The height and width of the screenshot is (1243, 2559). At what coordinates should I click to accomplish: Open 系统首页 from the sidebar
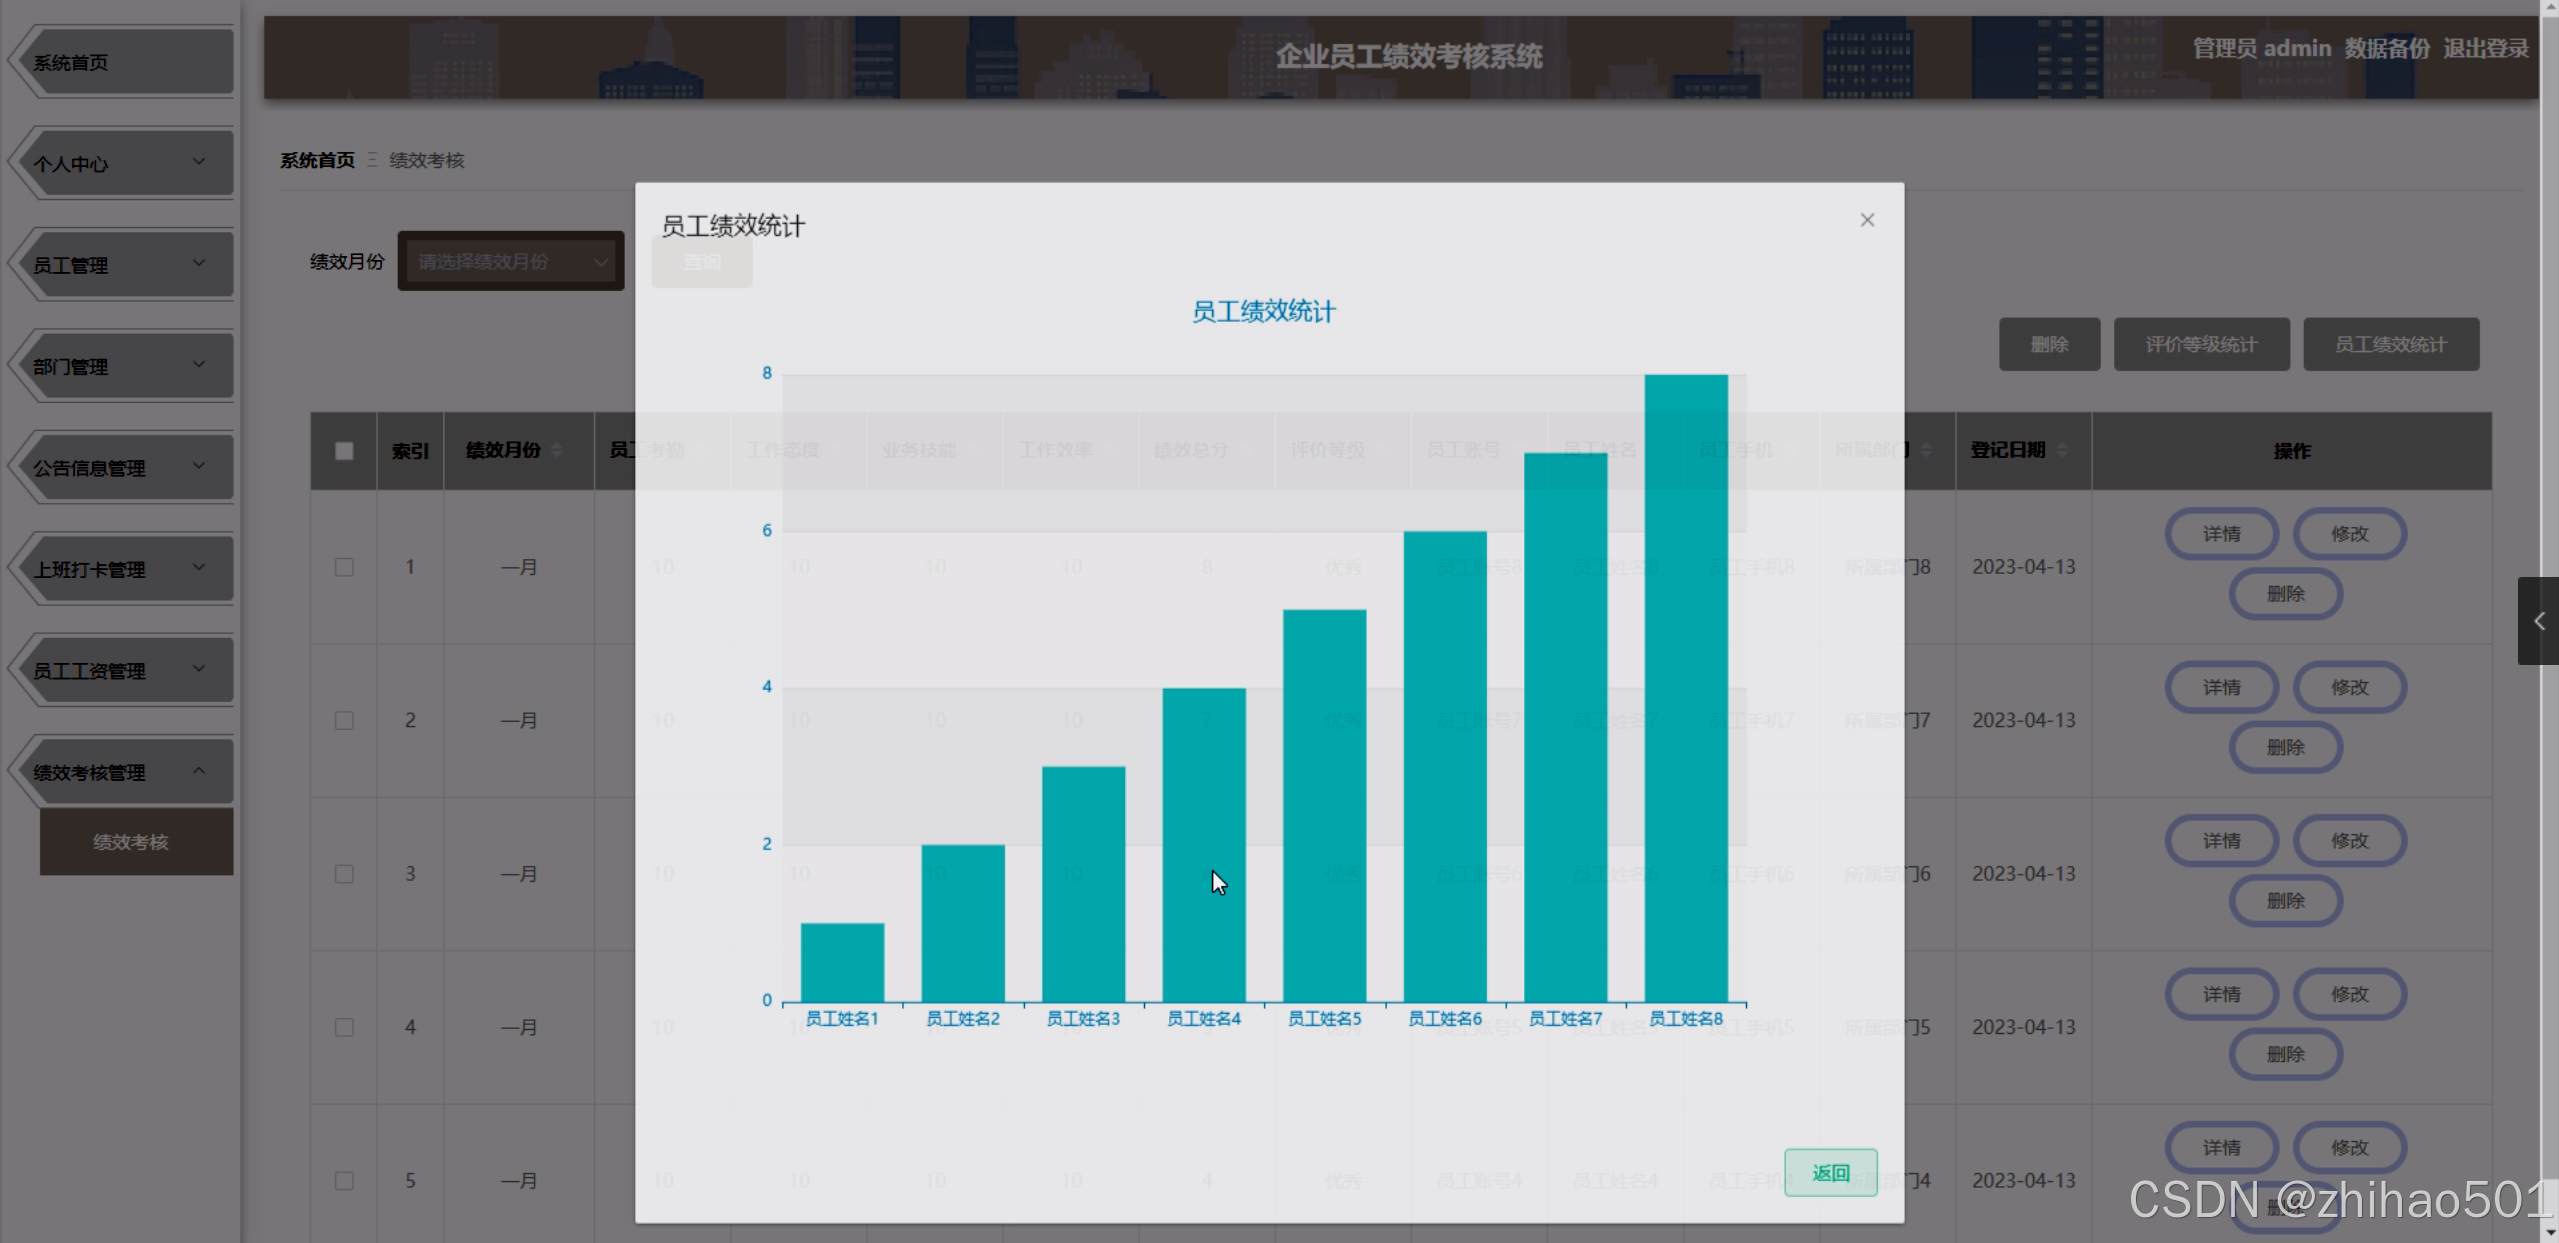pyautogui.click(x=120, y=61)
